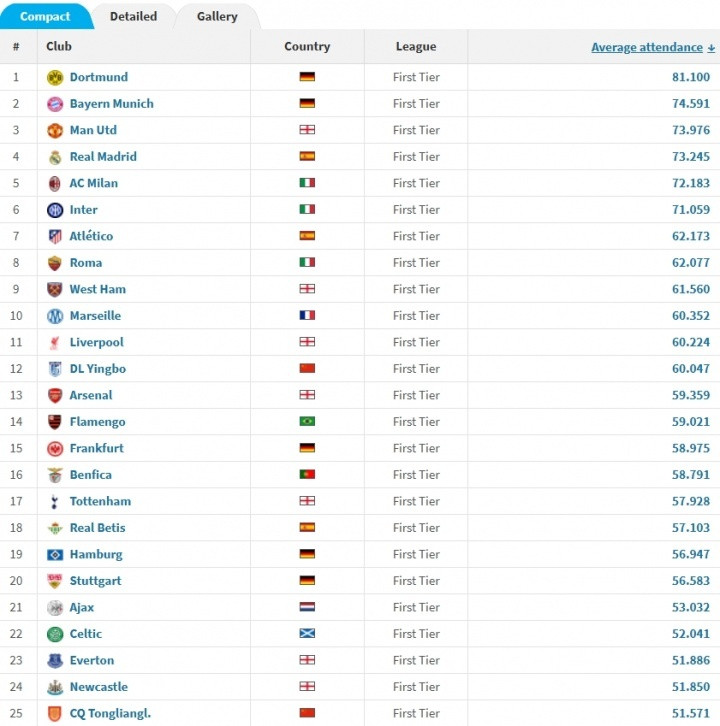Click the Real Madrid crest icon
720x726 pixels.
click(55, 157)
